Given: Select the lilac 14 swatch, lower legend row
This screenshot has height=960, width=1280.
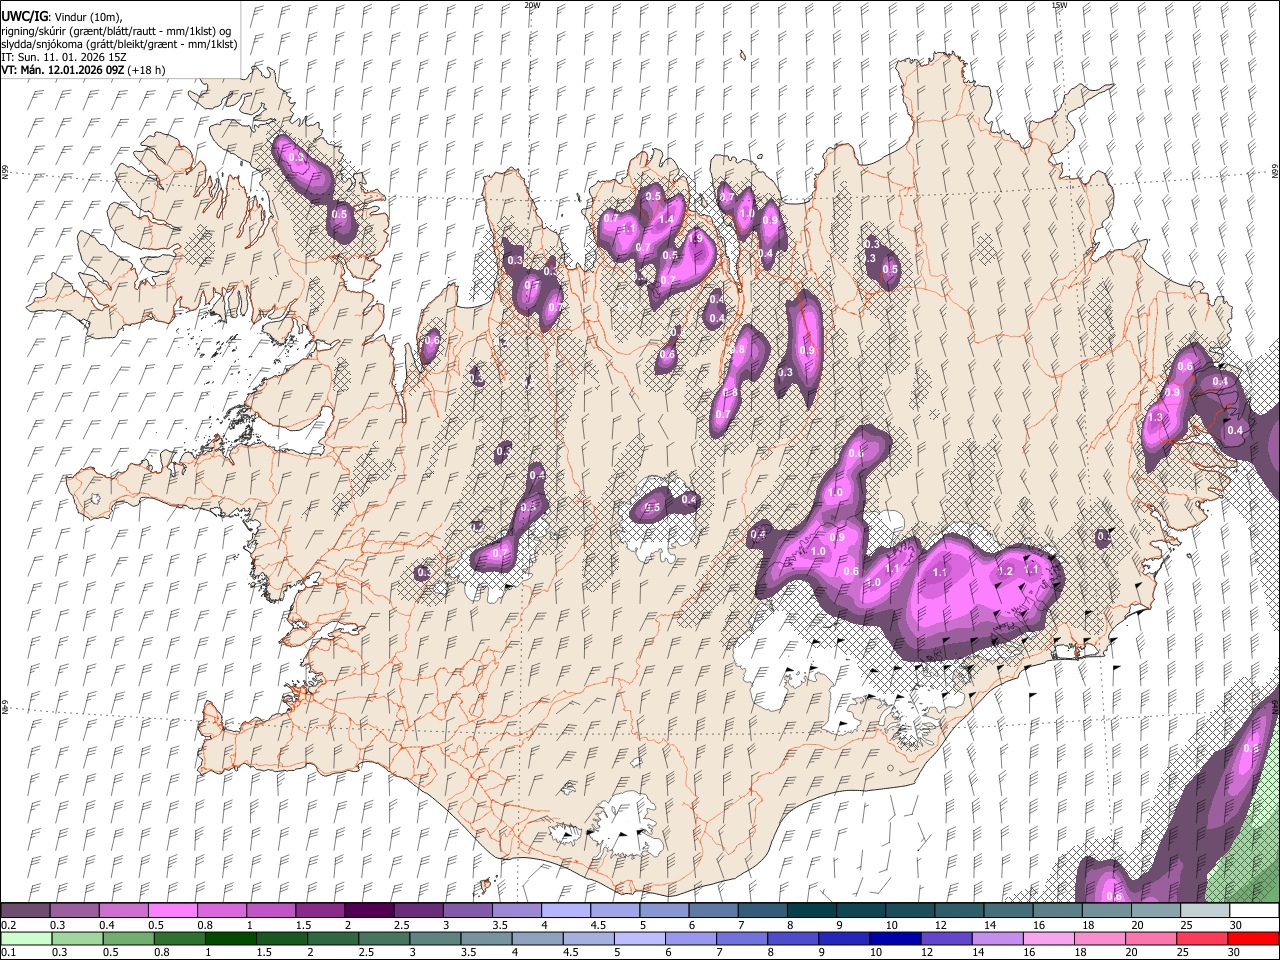Looking at the screenshot, I should (x=996, y=938).
